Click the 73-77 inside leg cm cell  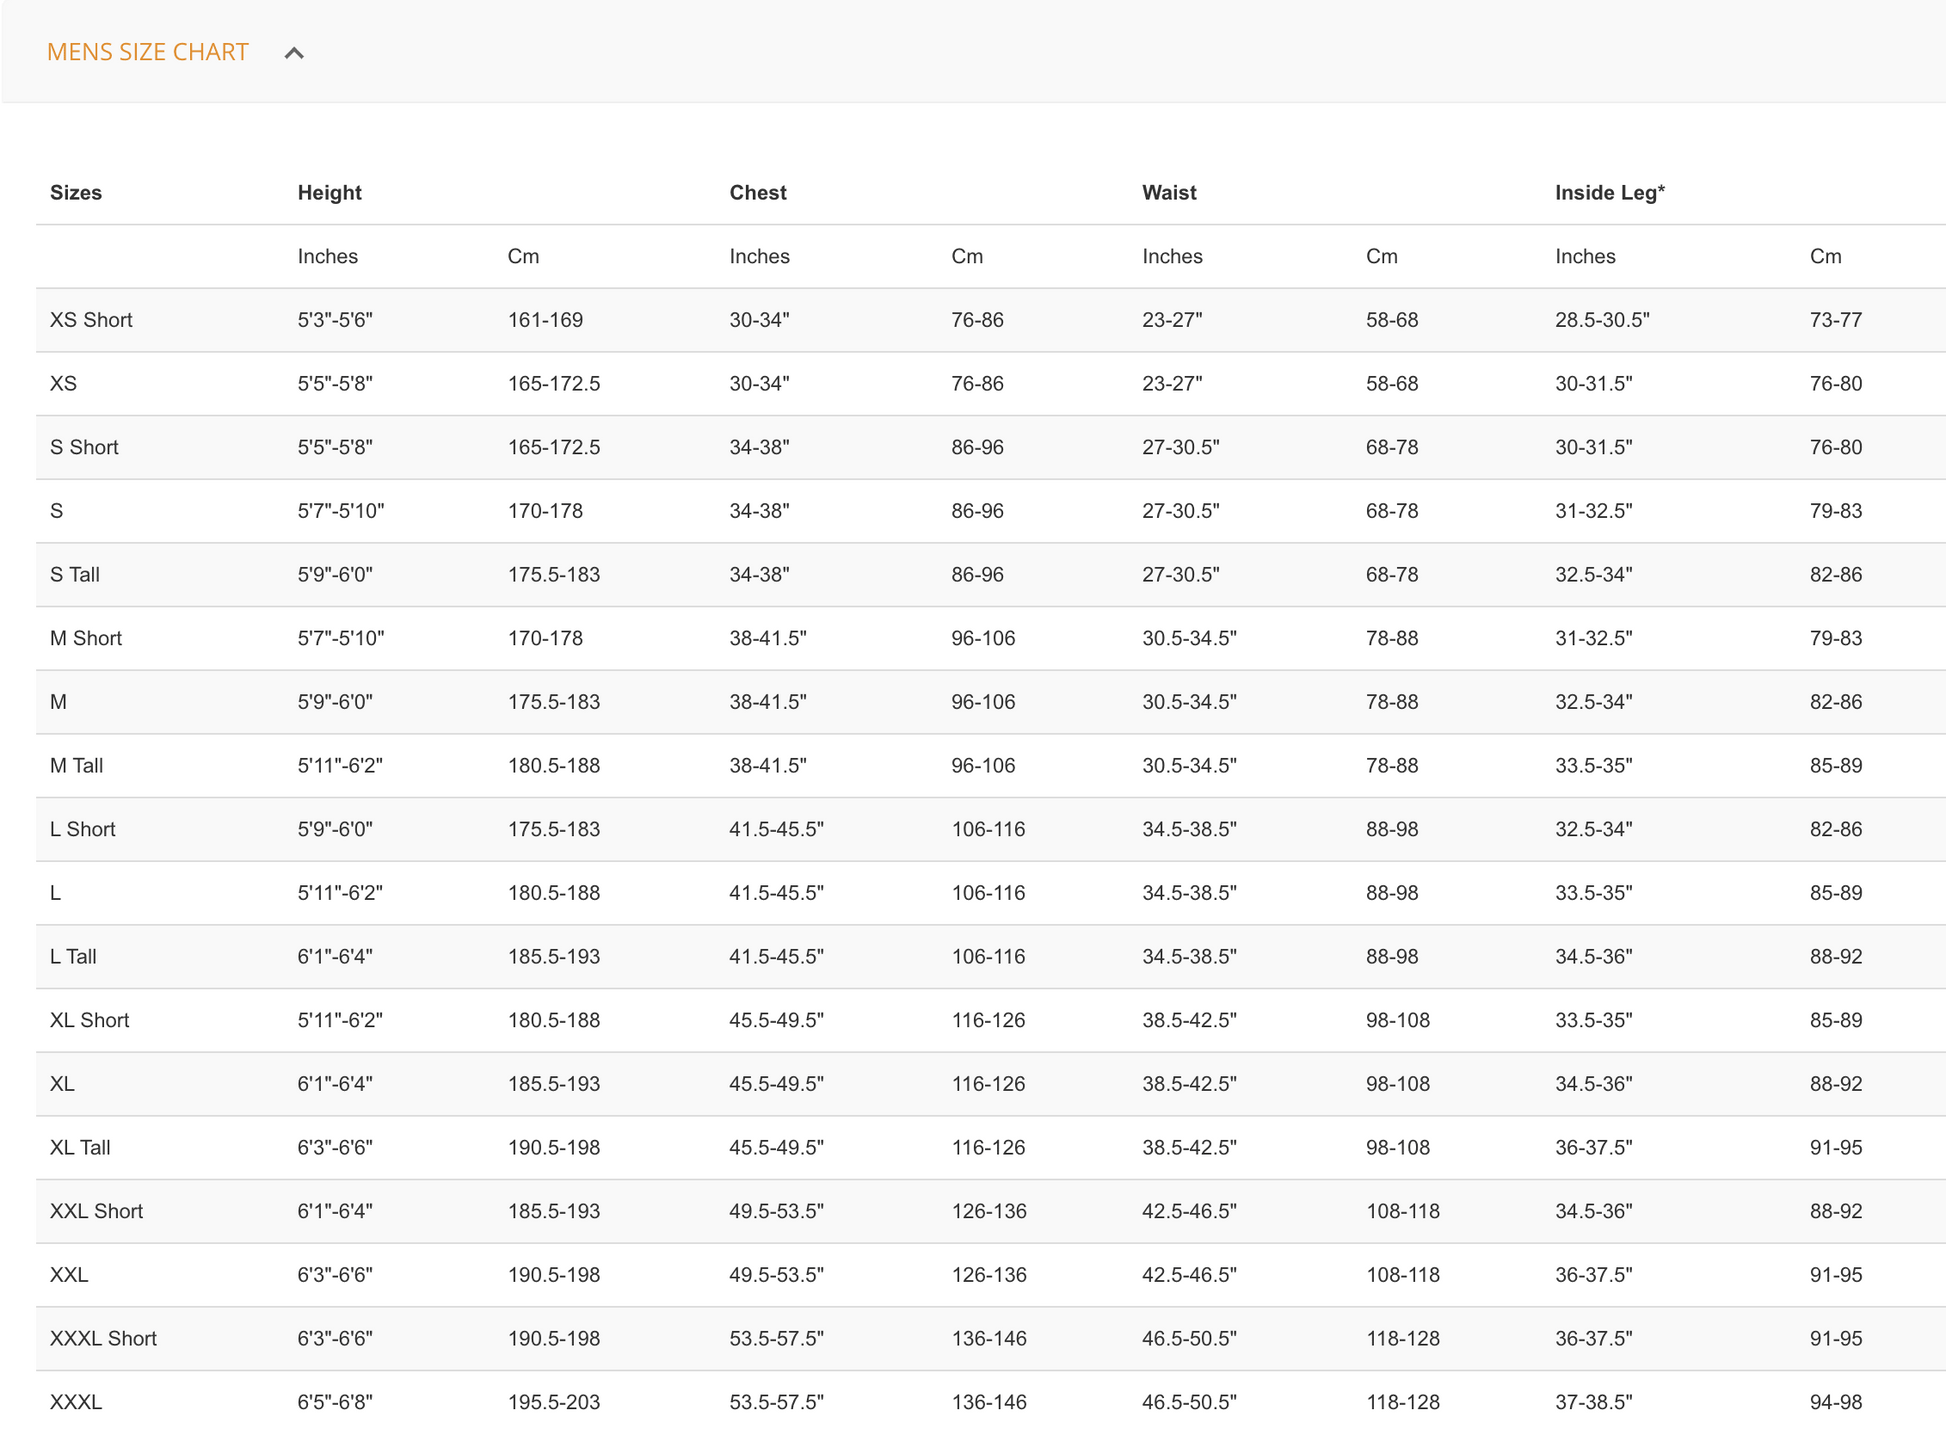[x=1836, y=320]
